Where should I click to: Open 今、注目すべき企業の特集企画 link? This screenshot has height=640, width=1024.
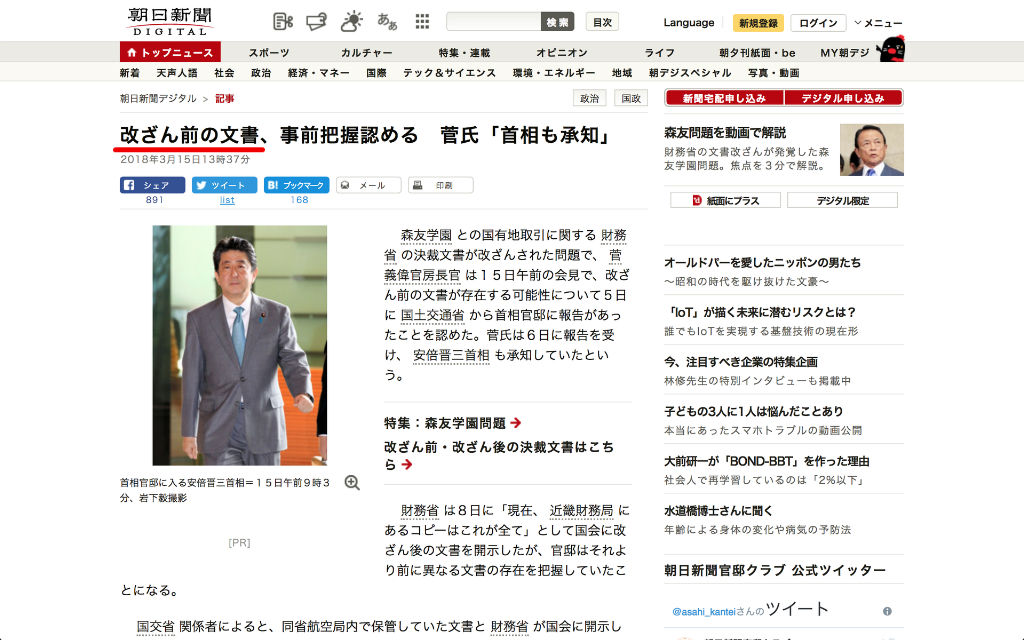pos(741,362)
